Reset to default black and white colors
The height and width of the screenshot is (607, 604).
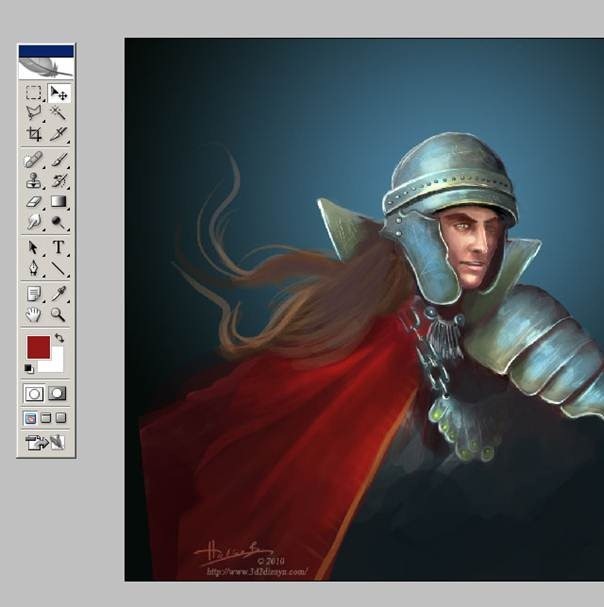[x=29, y=369]
